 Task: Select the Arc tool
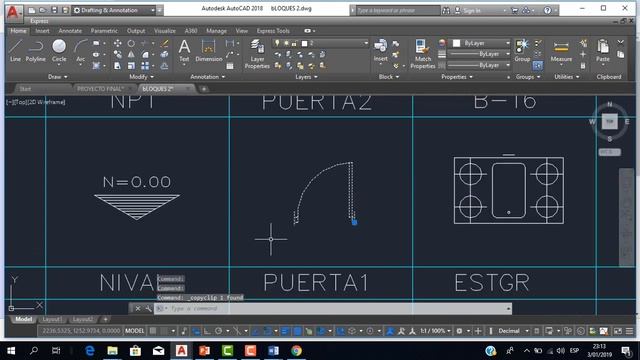(80, 51)
